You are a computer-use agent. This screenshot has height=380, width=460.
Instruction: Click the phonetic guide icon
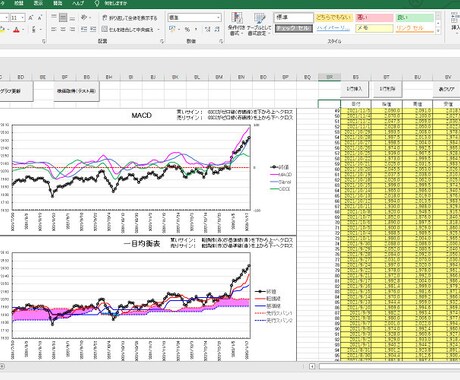coord(34,30)
